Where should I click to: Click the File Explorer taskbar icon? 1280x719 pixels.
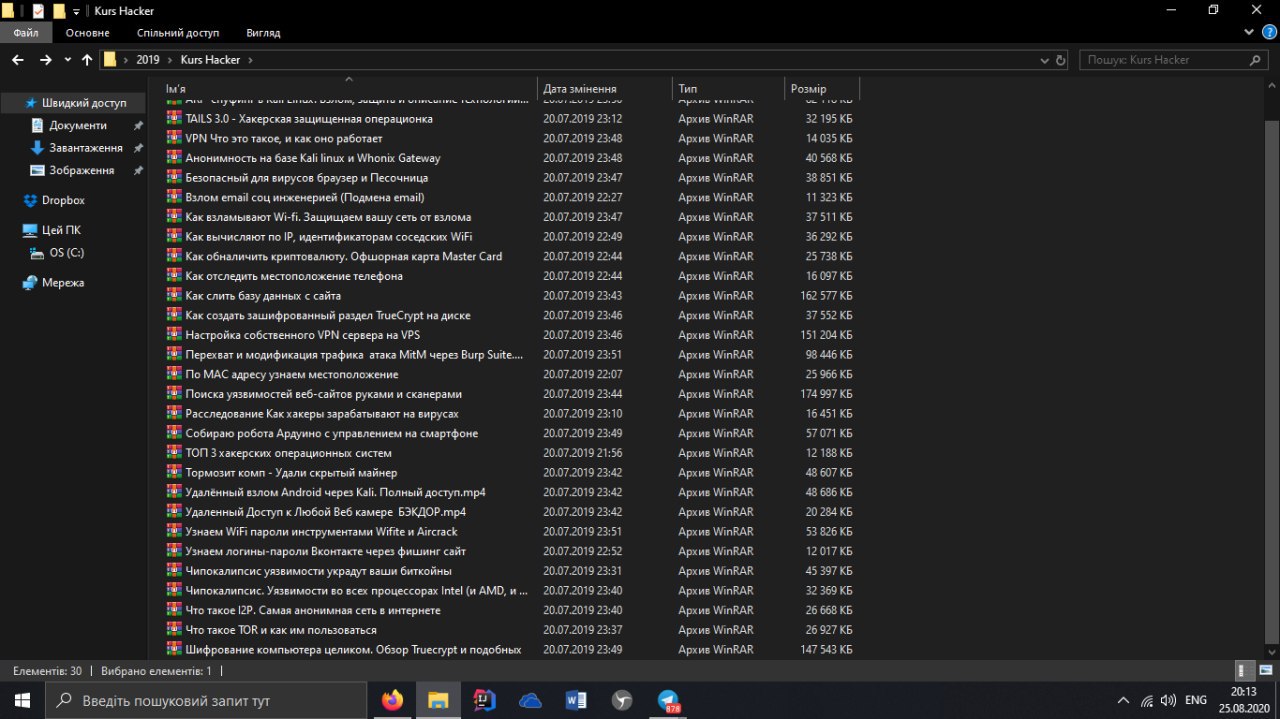437,700
